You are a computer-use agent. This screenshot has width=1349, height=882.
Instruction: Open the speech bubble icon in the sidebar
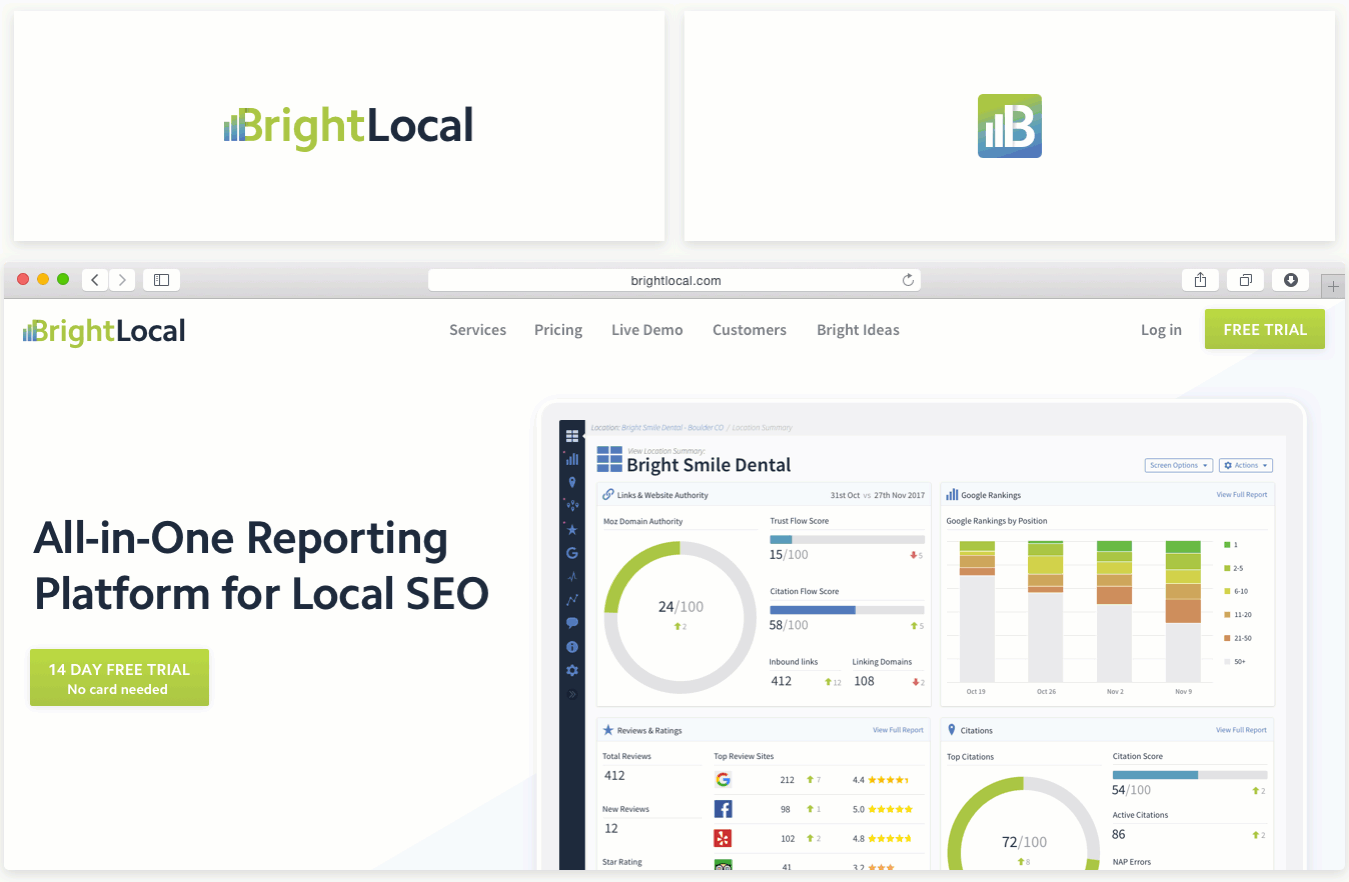point(572,623)
